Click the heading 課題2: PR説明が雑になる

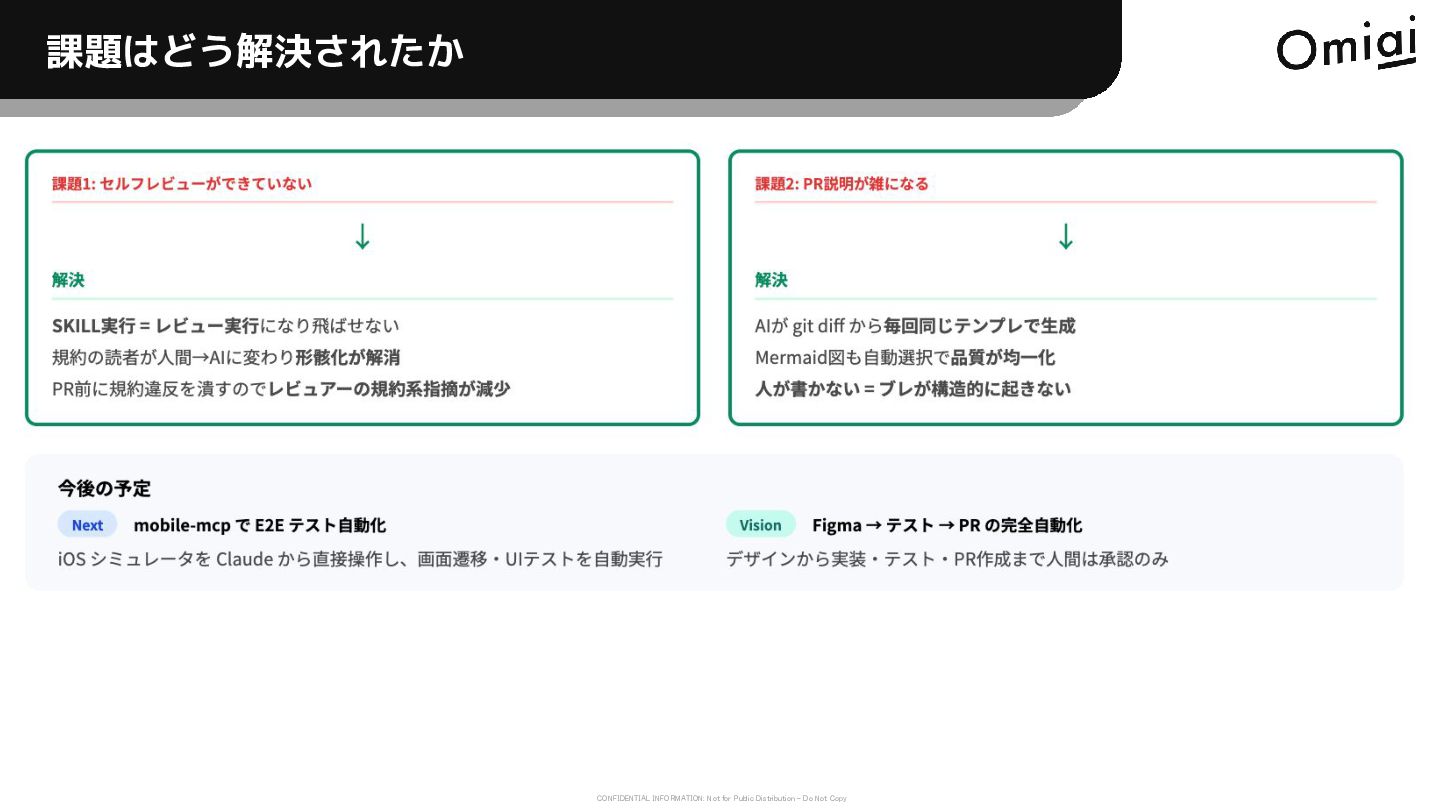(842, 183)
